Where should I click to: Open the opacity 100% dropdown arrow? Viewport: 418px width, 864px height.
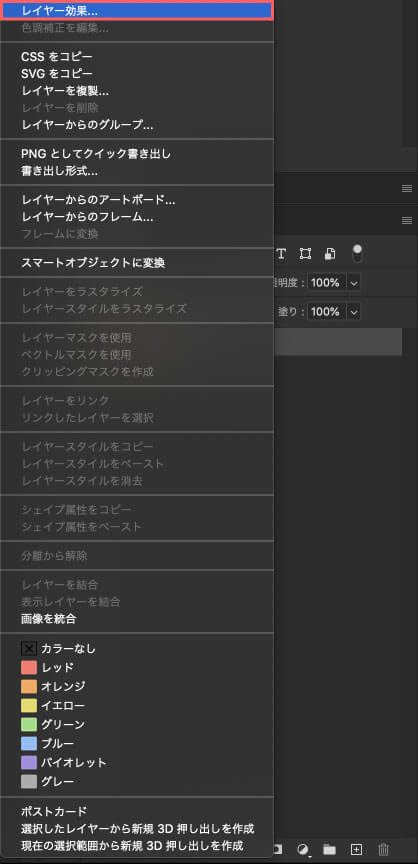coord(354,283)
